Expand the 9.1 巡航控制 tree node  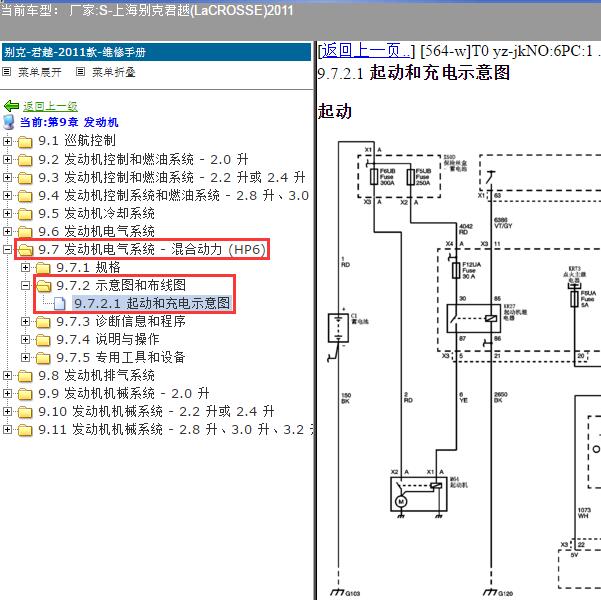coord(7,141)
